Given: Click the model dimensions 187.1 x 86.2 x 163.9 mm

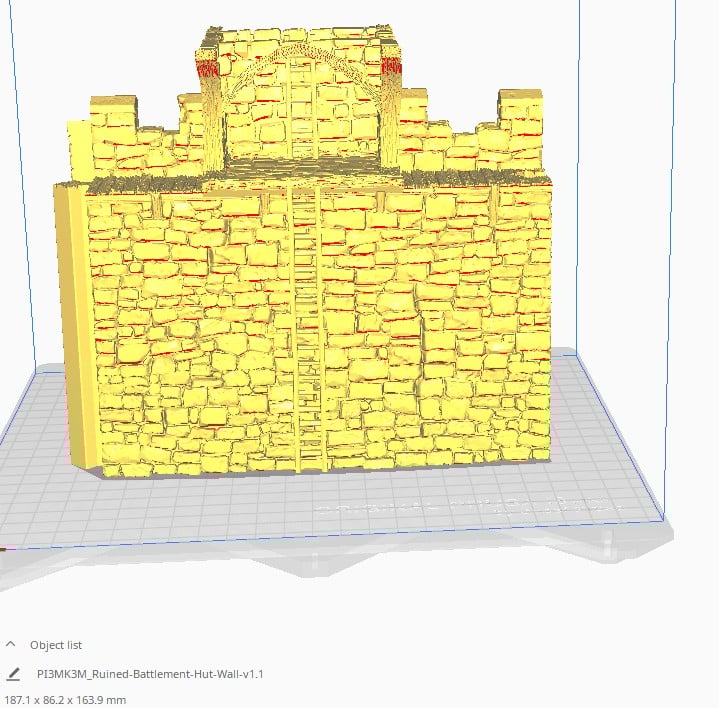Looking at the screenshot, I should [66, 700].
